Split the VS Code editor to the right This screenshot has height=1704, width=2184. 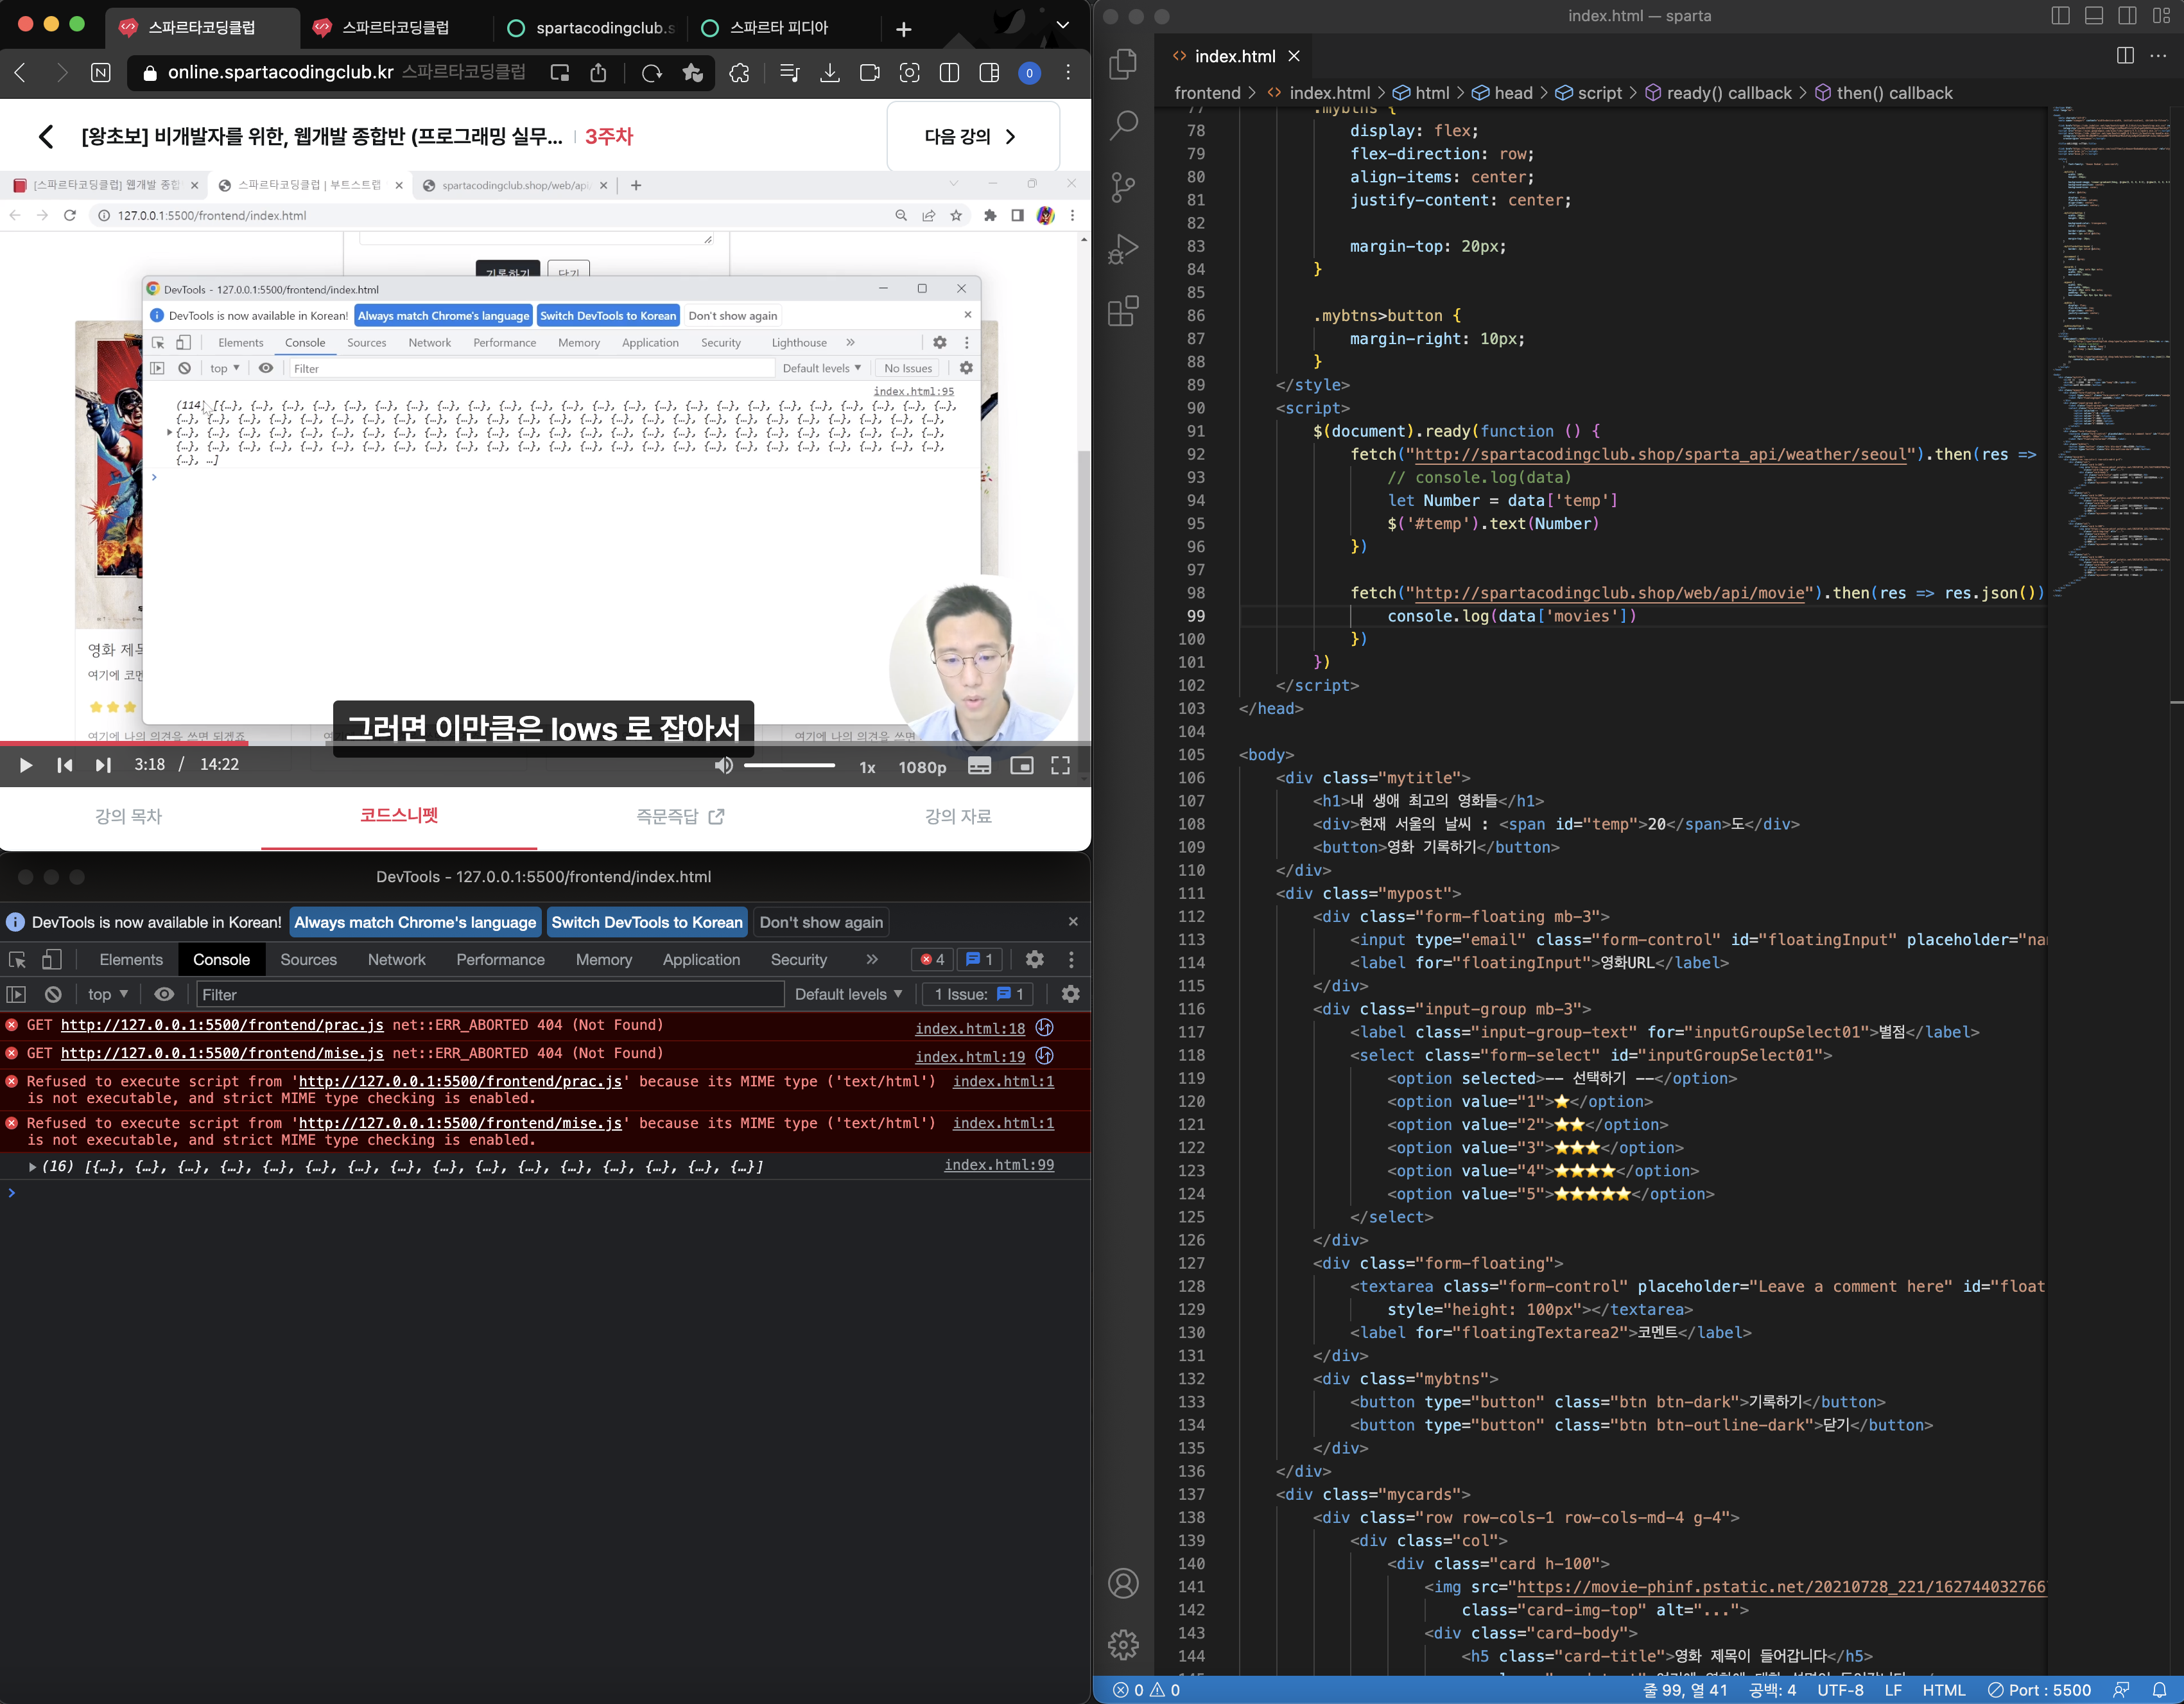2125,56
